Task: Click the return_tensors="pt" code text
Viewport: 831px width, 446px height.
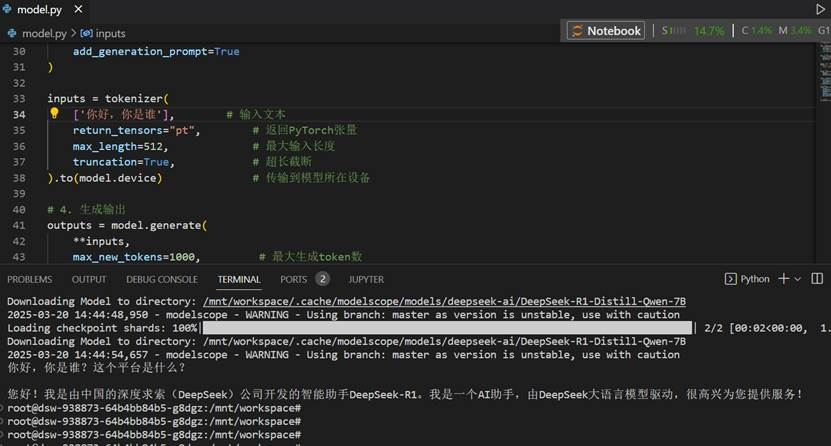Action: pos(136,130)
